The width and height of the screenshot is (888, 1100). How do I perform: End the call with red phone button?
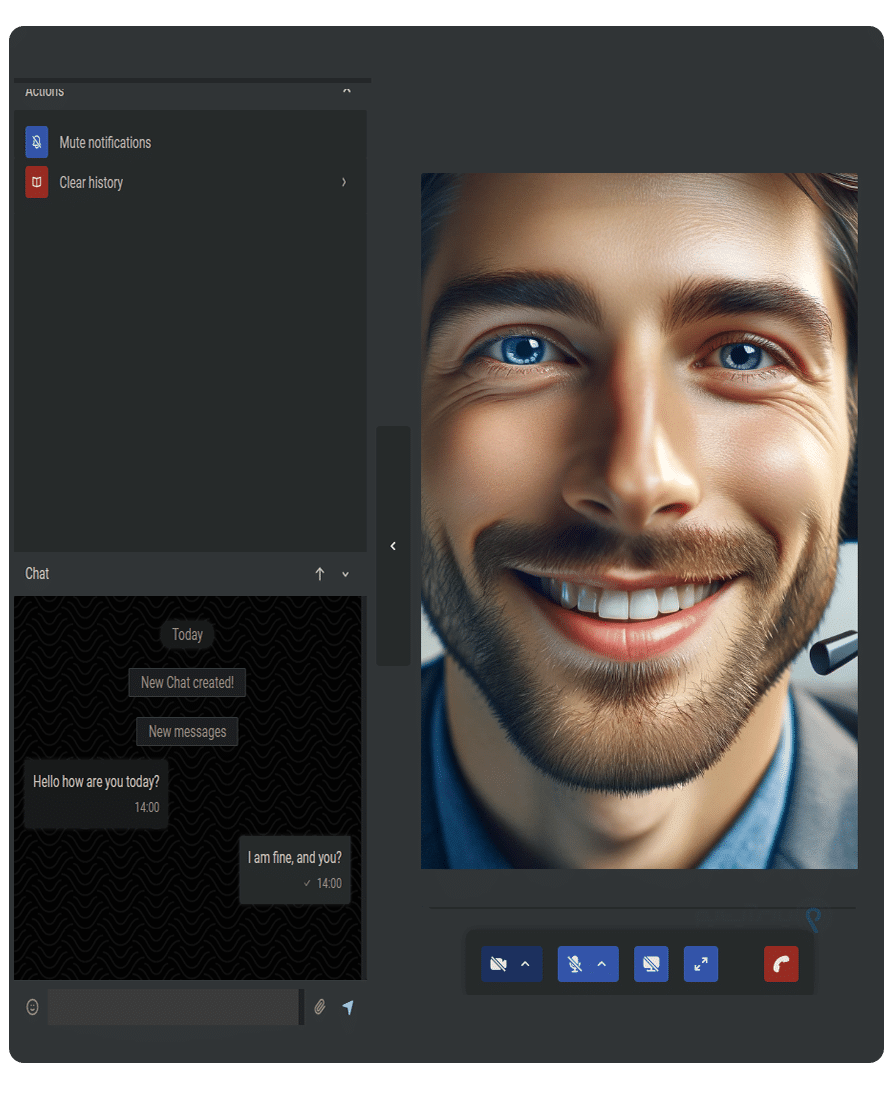781,964
